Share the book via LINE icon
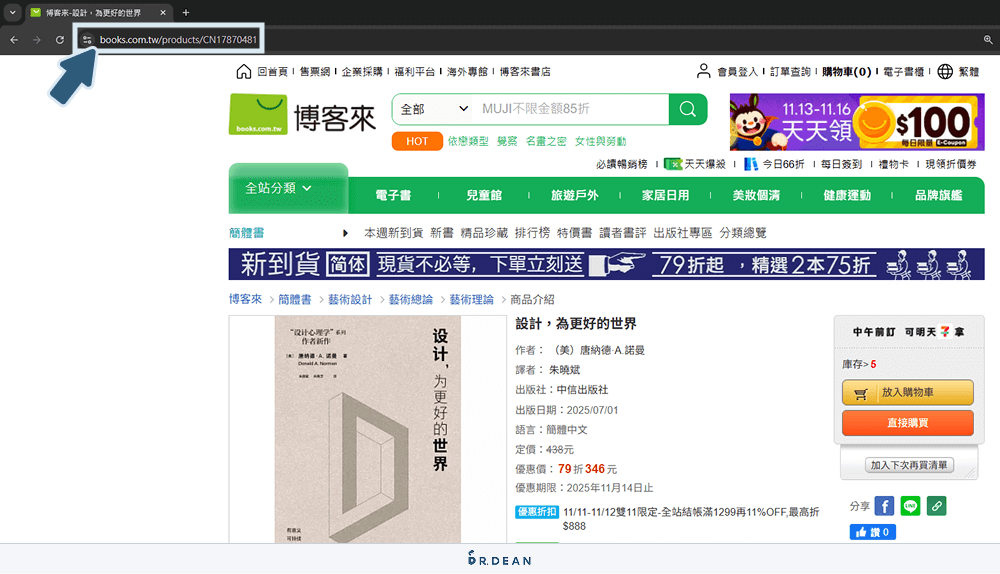This screenshot has height=574, width=1000. coord(910,506)
